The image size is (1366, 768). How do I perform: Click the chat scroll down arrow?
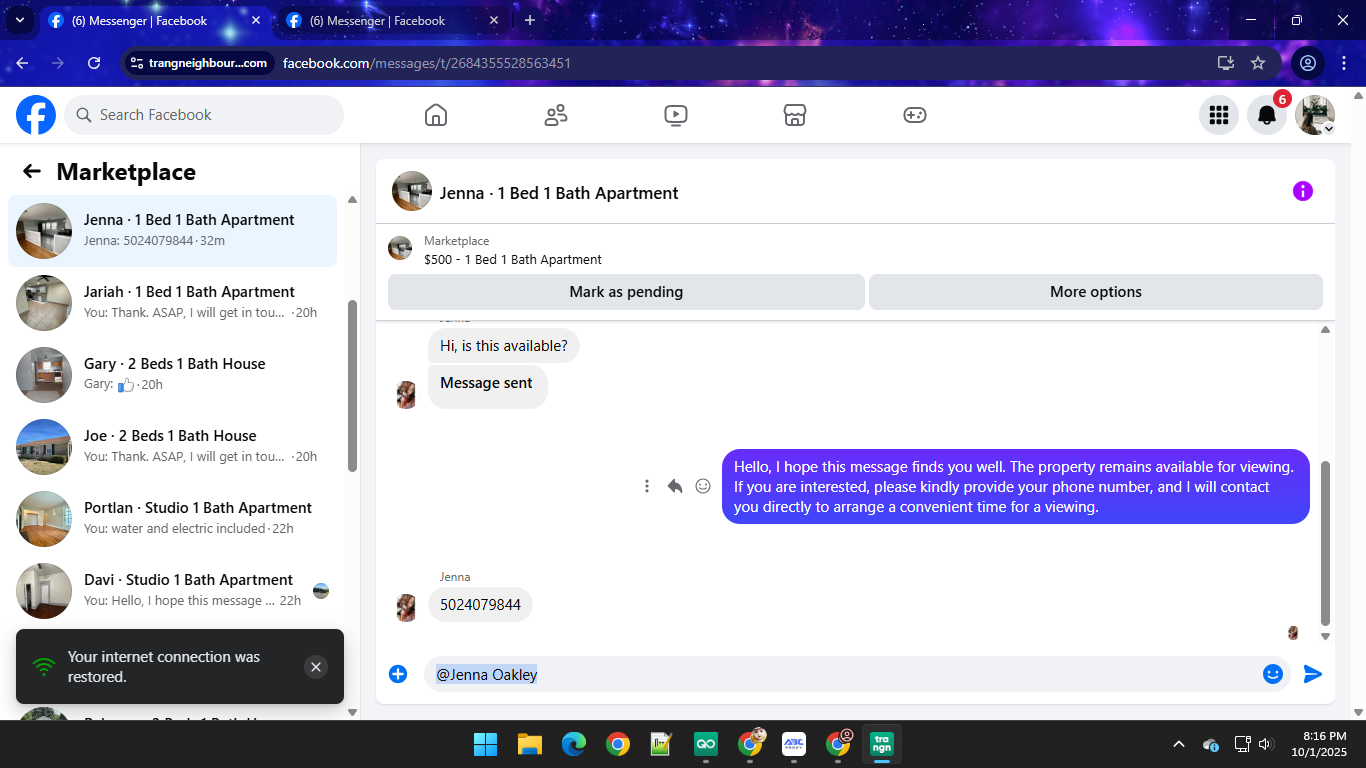1326,636
